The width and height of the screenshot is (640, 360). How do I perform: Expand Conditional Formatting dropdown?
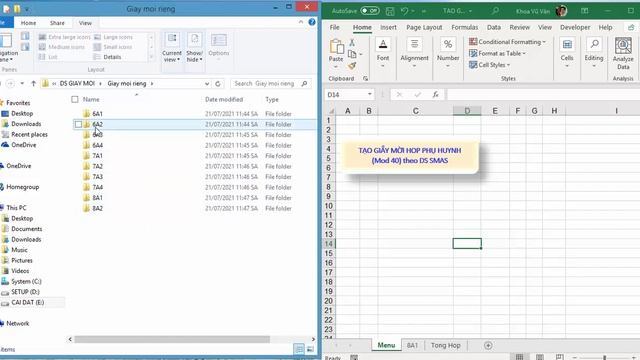pos(544,42)
